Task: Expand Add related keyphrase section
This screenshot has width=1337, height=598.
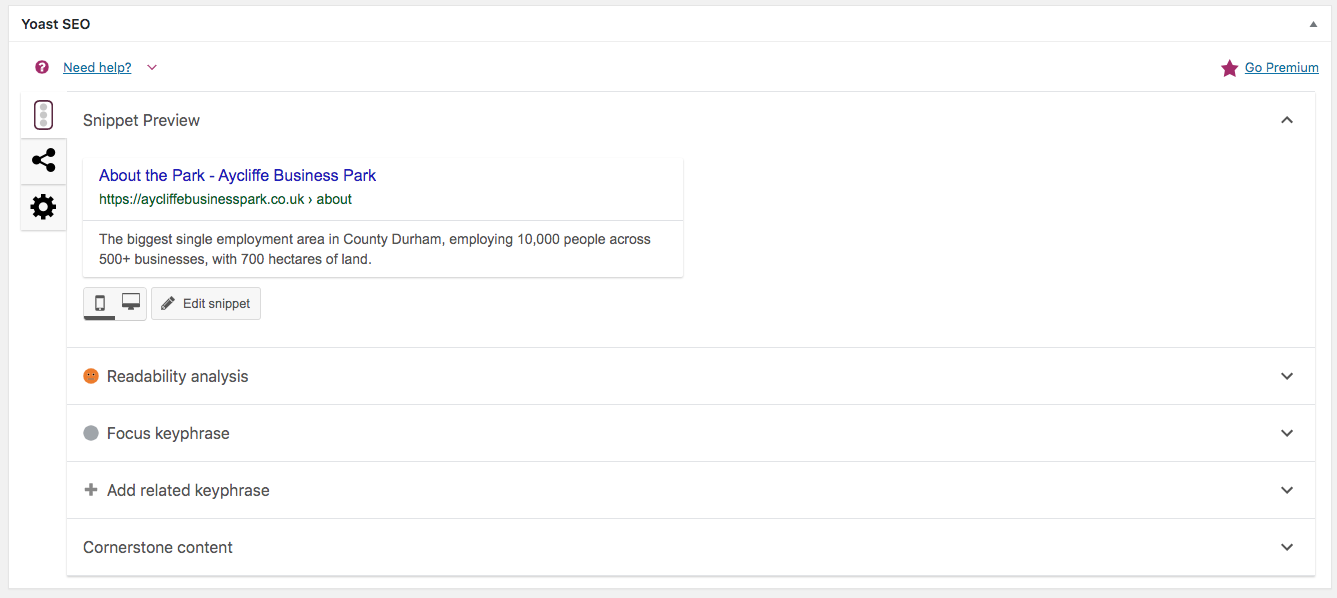Action: coord(1287,490)
